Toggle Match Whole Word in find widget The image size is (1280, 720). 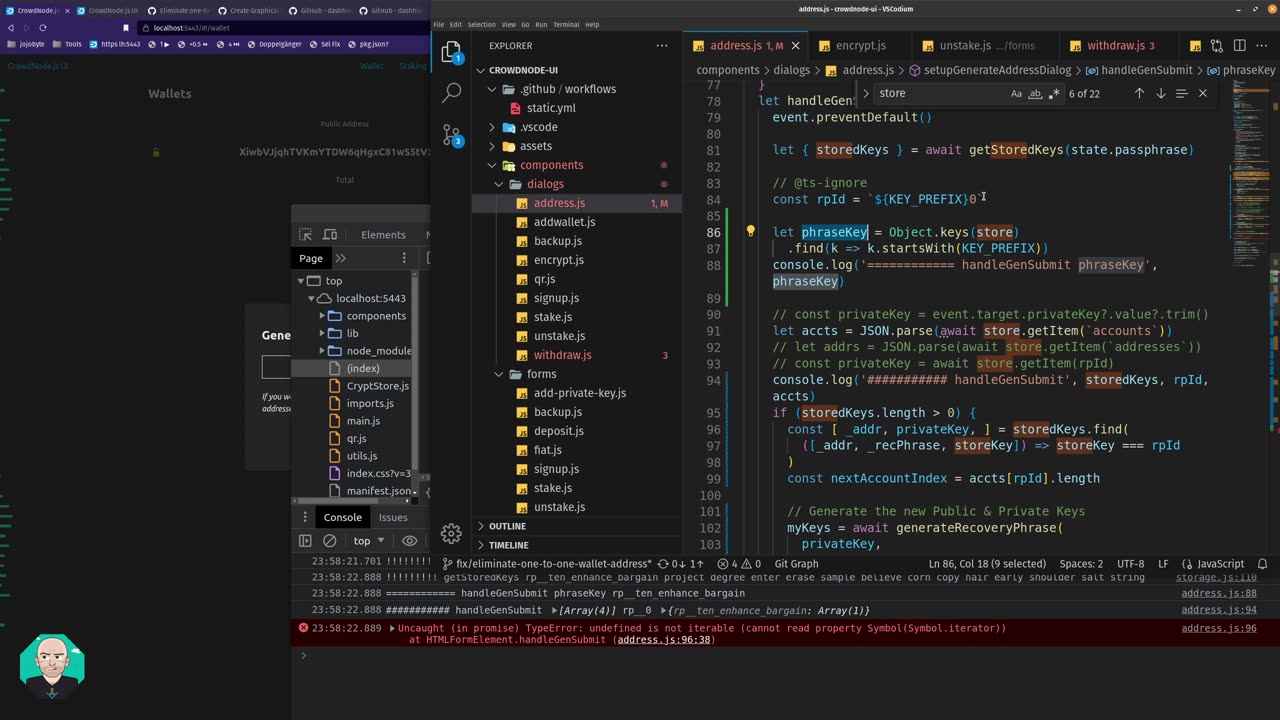(x=1035, y=93)
